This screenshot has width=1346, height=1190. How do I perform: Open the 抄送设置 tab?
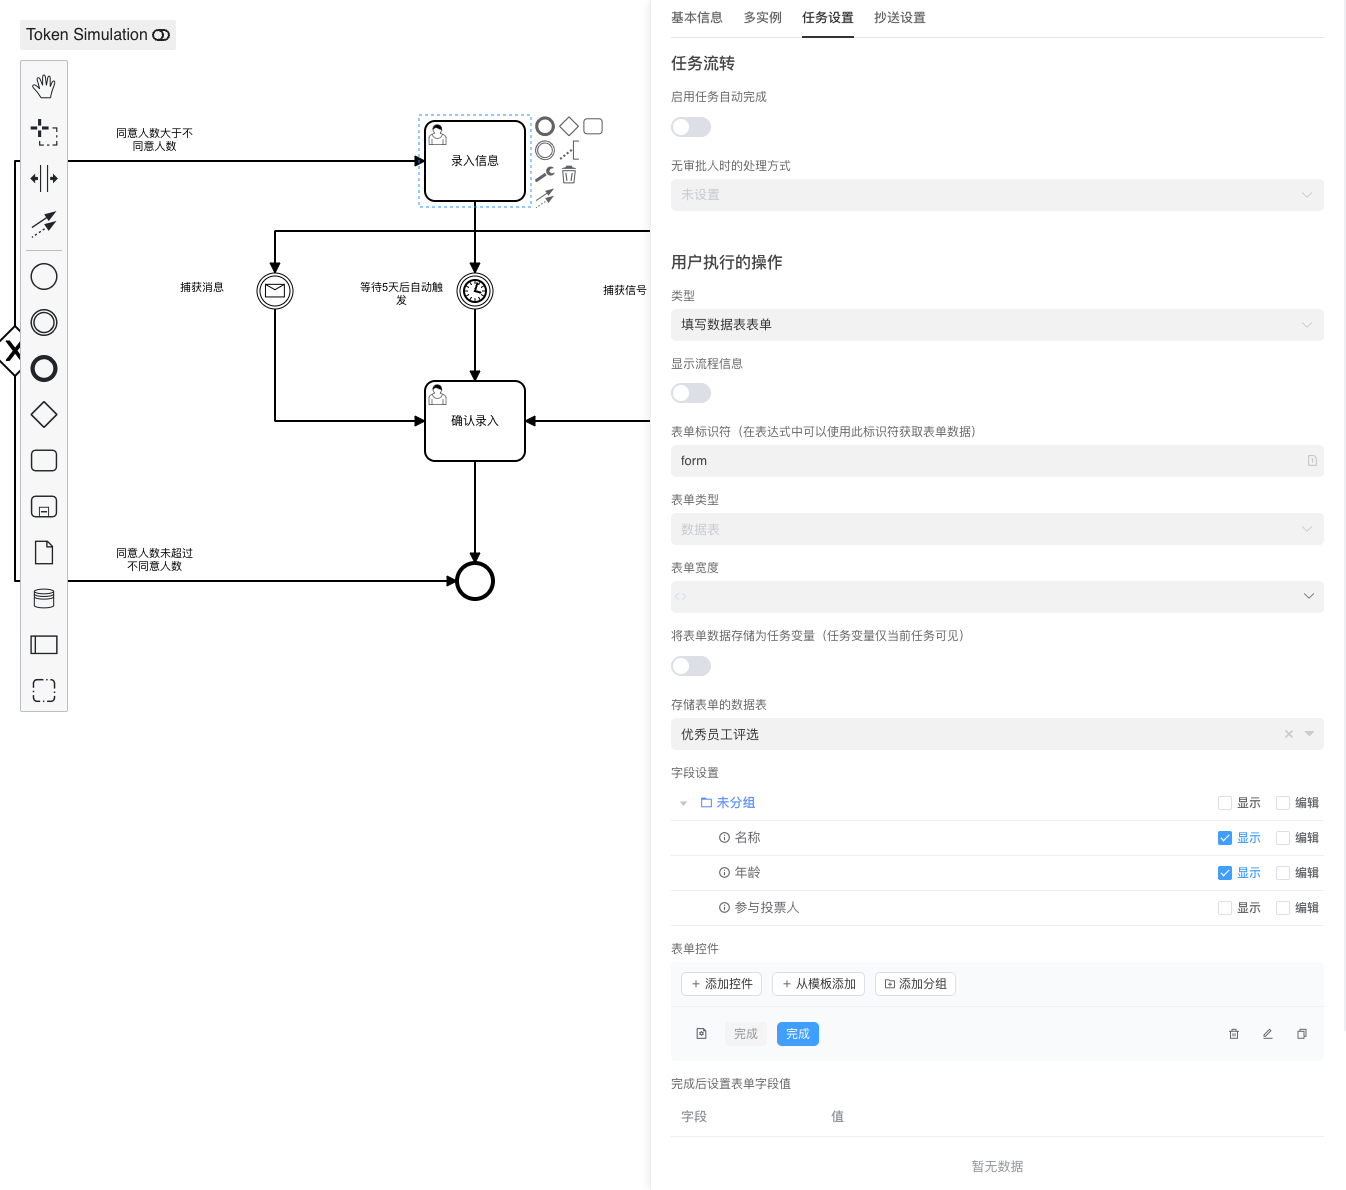coord(899,18)
